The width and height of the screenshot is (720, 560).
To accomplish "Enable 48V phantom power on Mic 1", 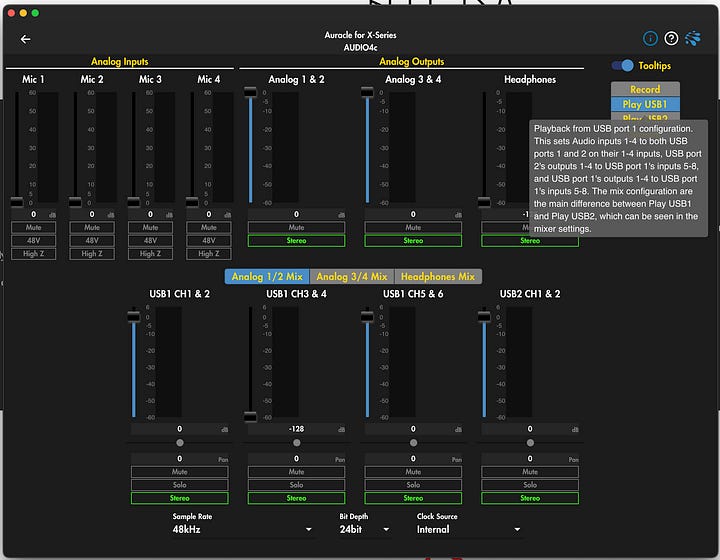I will [34, 241].
